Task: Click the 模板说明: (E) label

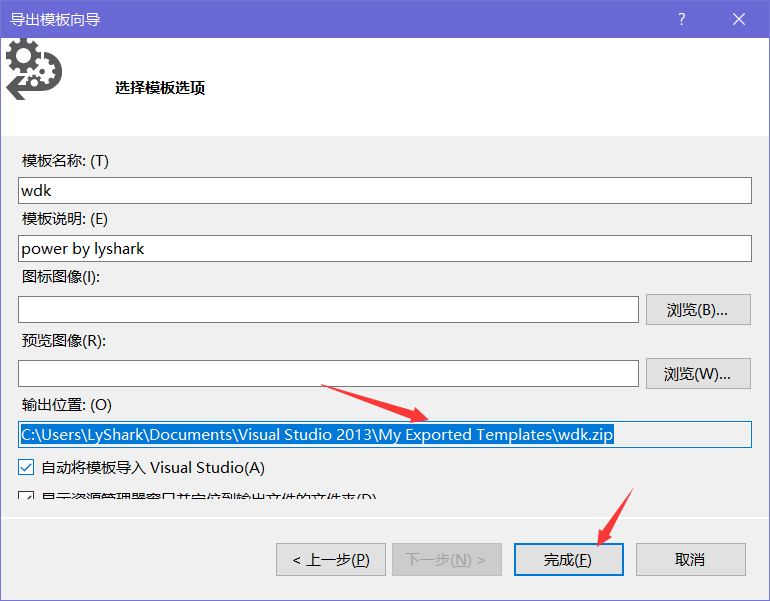Action: pyautogui.click(x=65, y=219)
